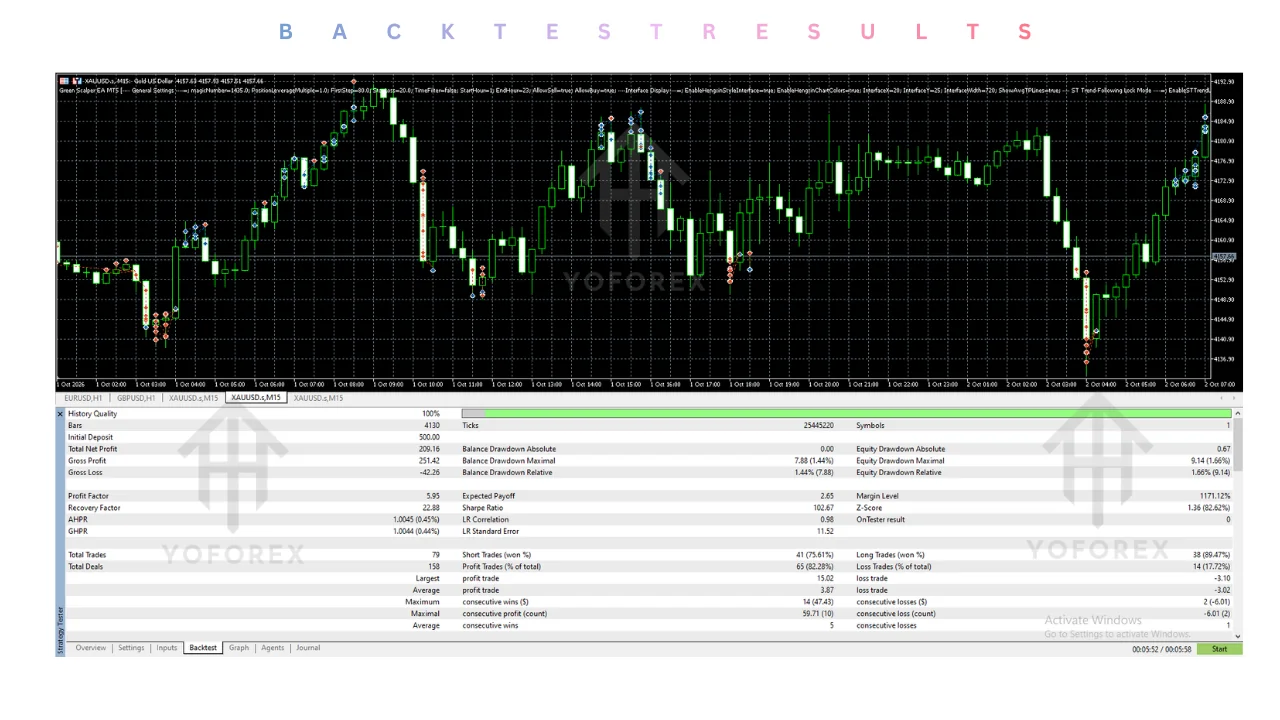Go to the Inputs tab
Image resolution: width=1280 pixels, height=720 pixels.
pyautogui.click(x=167, y=648)
